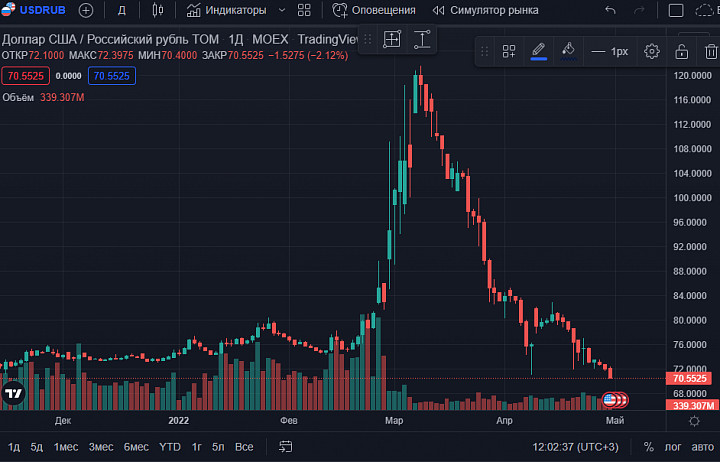Viewport: 720px width, 462px height.
Task: Toggle the лог logarithmic scale
Action: click(x=673, y=447)
